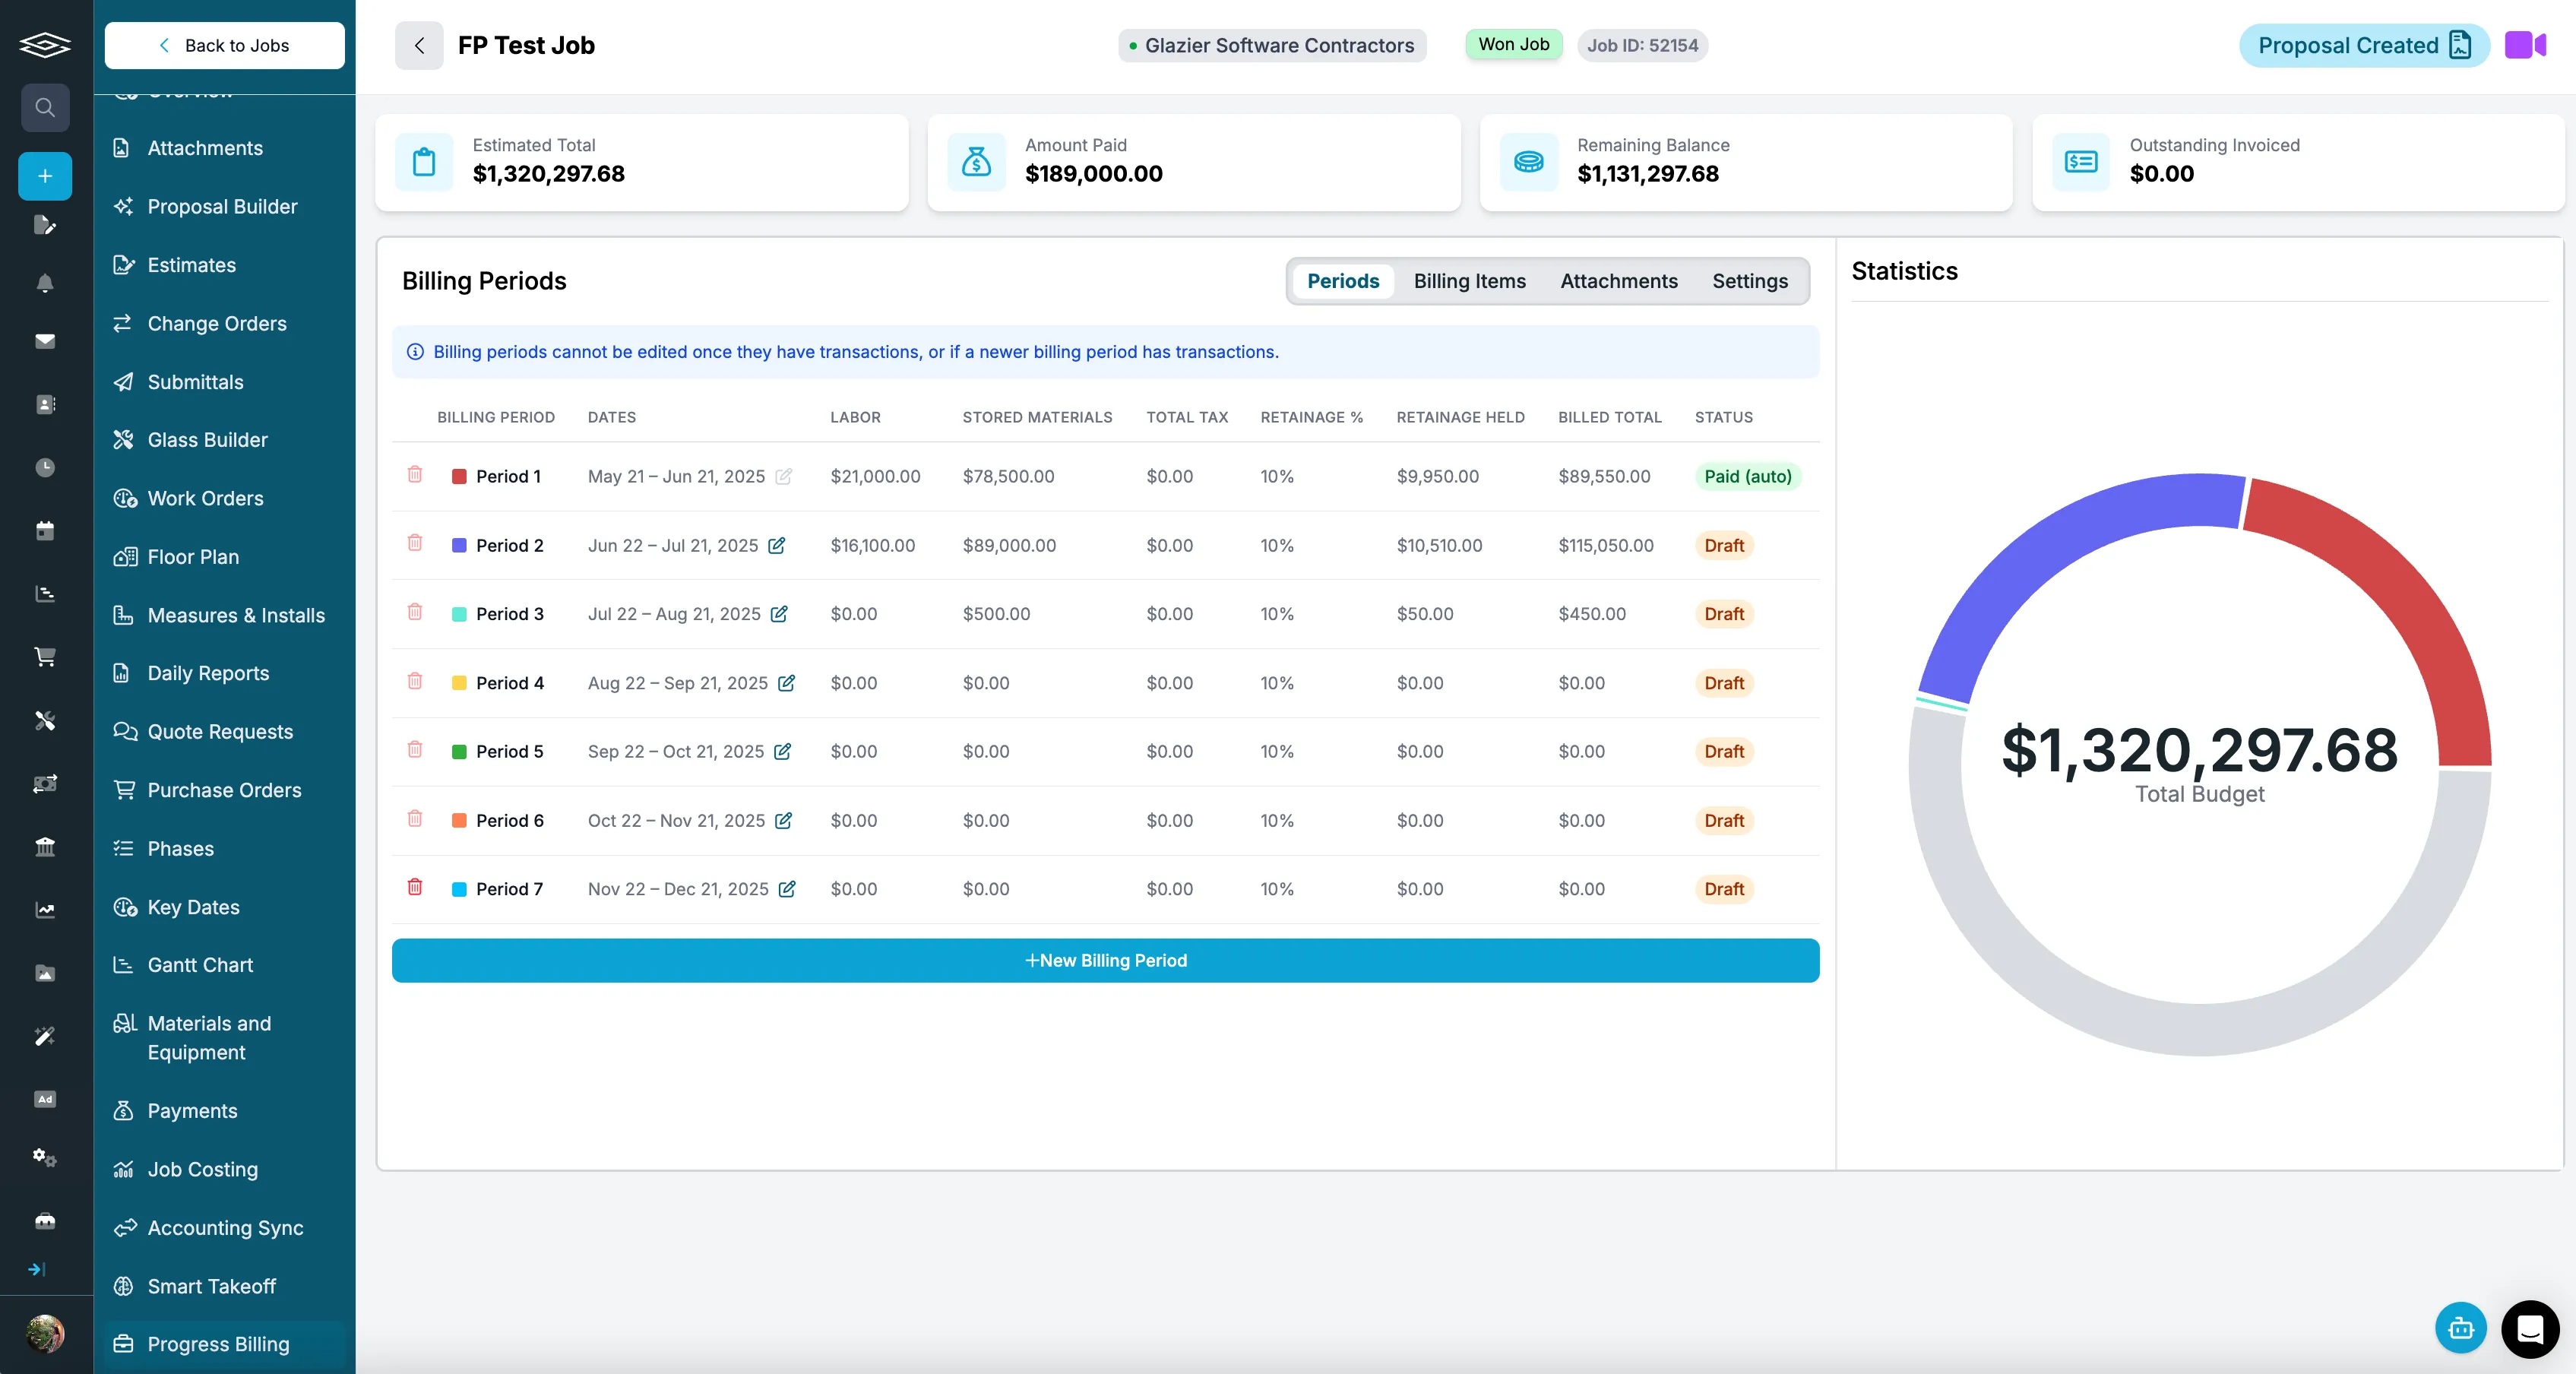Image resolution: width=2576 pixels, height=1374 pixels.
Task: Open the notifications bell icon
Action: click(x=45, y=283)
